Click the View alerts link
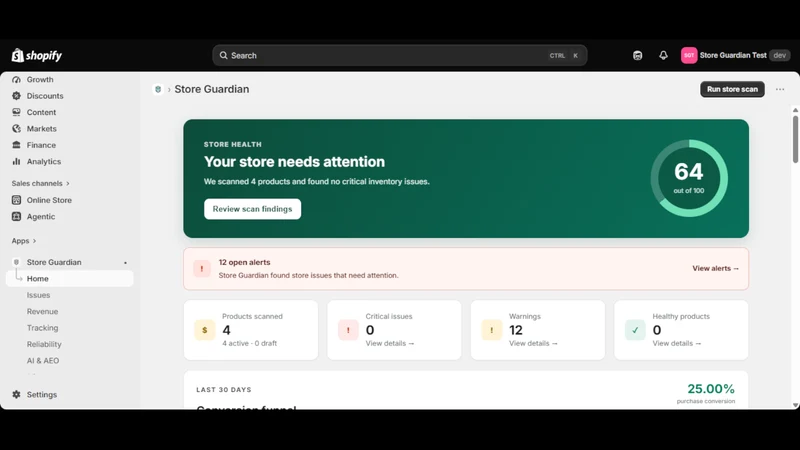 tap(715, 268)
